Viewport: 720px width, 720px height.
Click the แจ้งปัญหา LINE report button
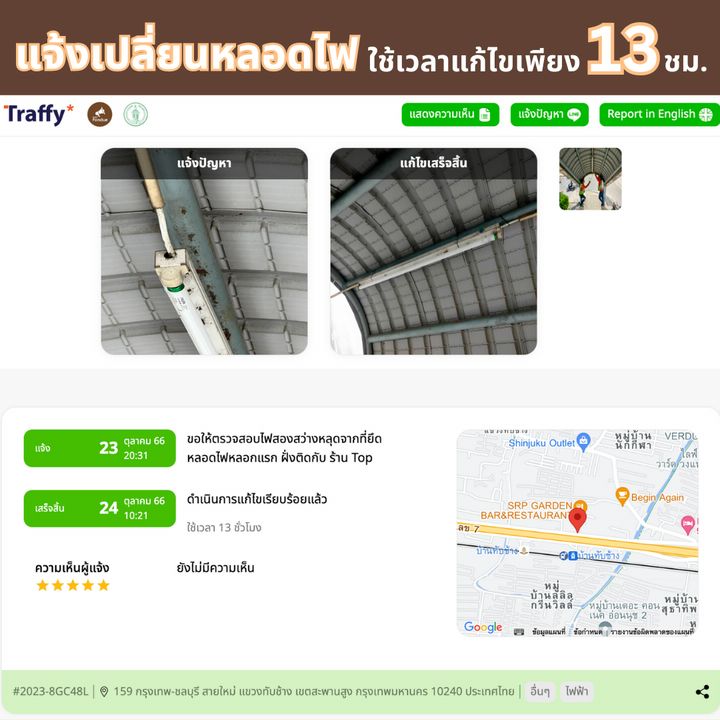[549, 114]
